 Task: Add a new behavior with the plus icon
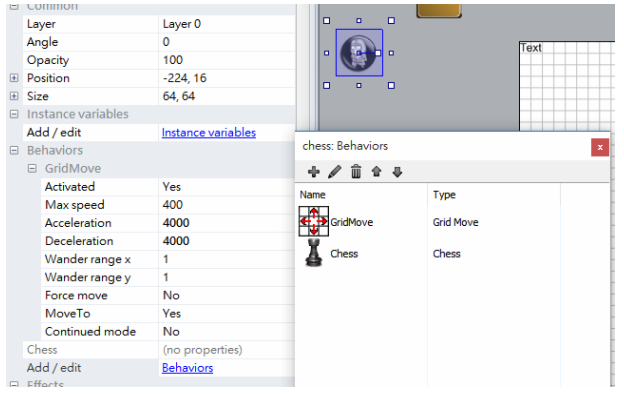pyautogui.click(x=314, y=172)
